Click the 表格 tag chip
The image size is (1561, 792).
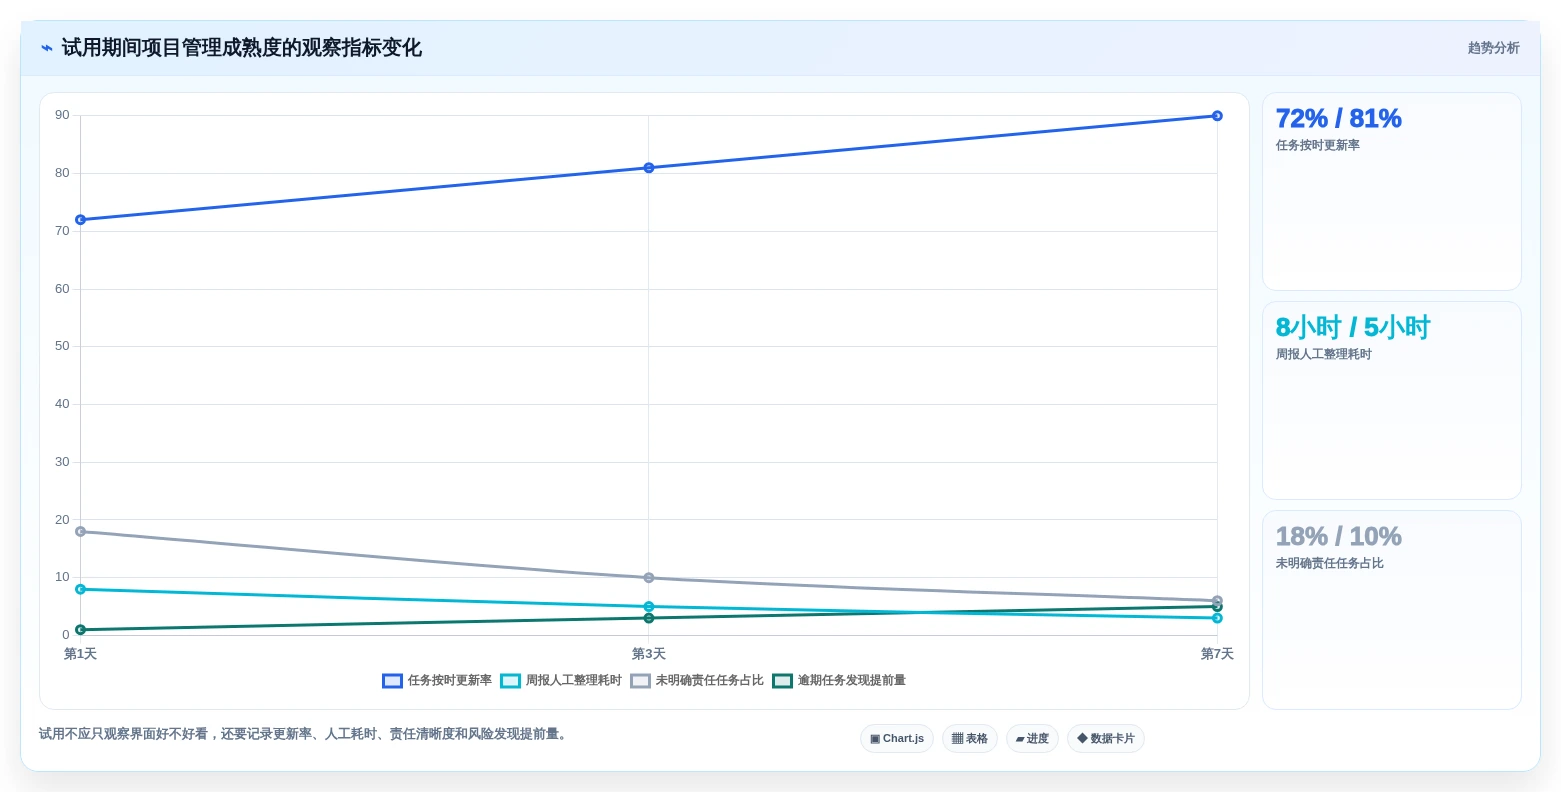tap(970, 739)
